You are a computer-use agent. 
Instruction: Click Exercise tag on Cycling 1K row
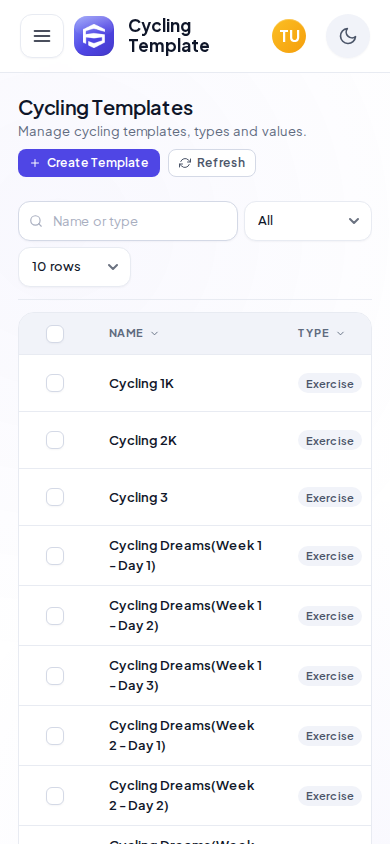(x=330, y=384)
